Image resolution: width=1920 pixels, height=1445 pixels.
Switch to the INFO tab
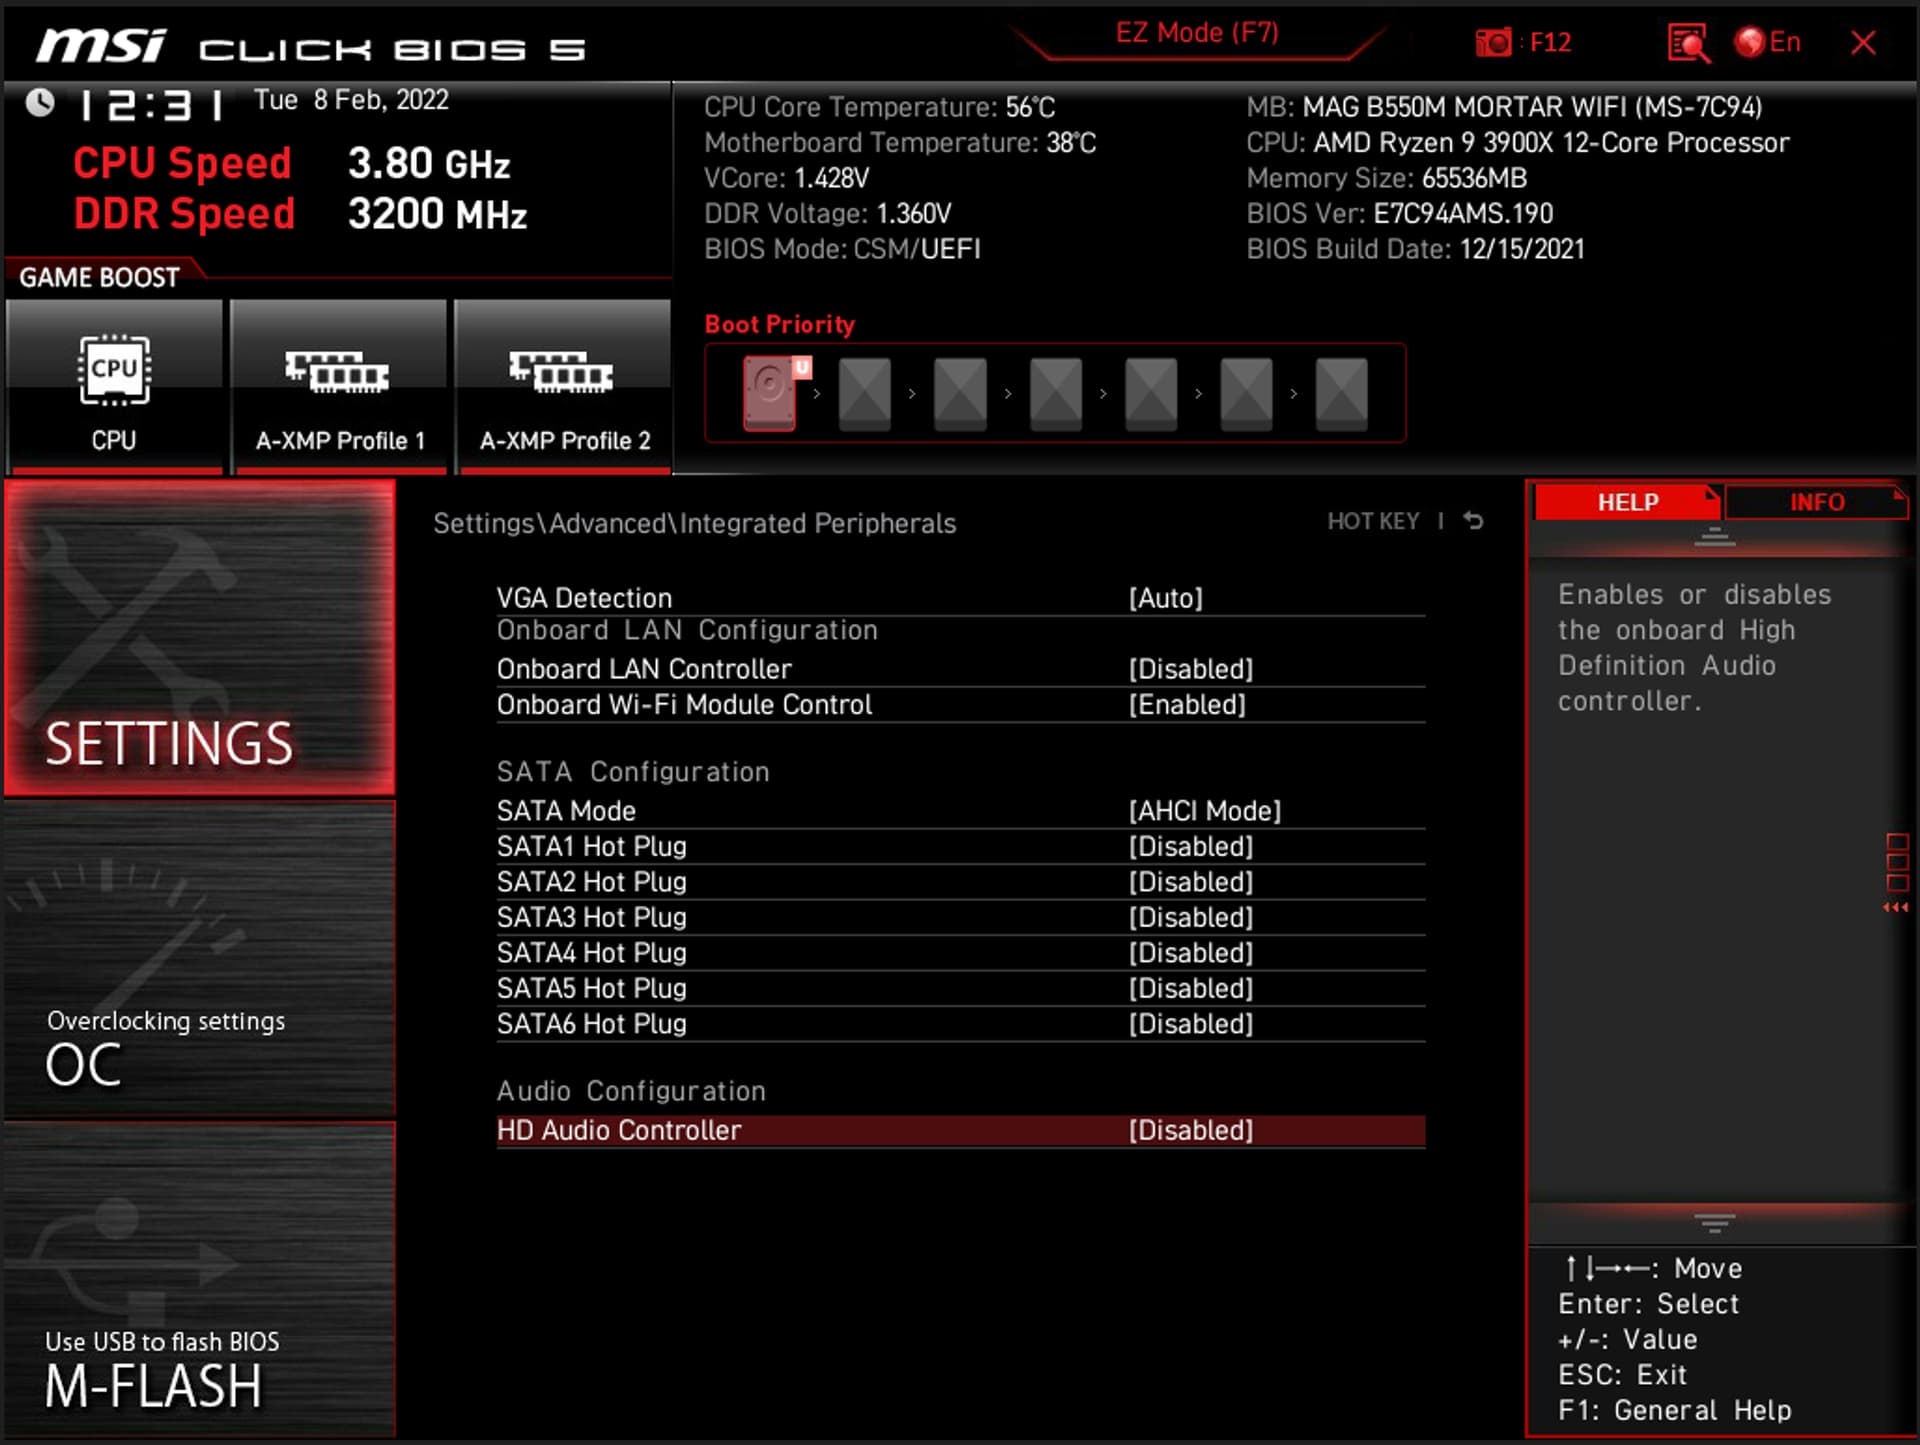pos(1816,502)
